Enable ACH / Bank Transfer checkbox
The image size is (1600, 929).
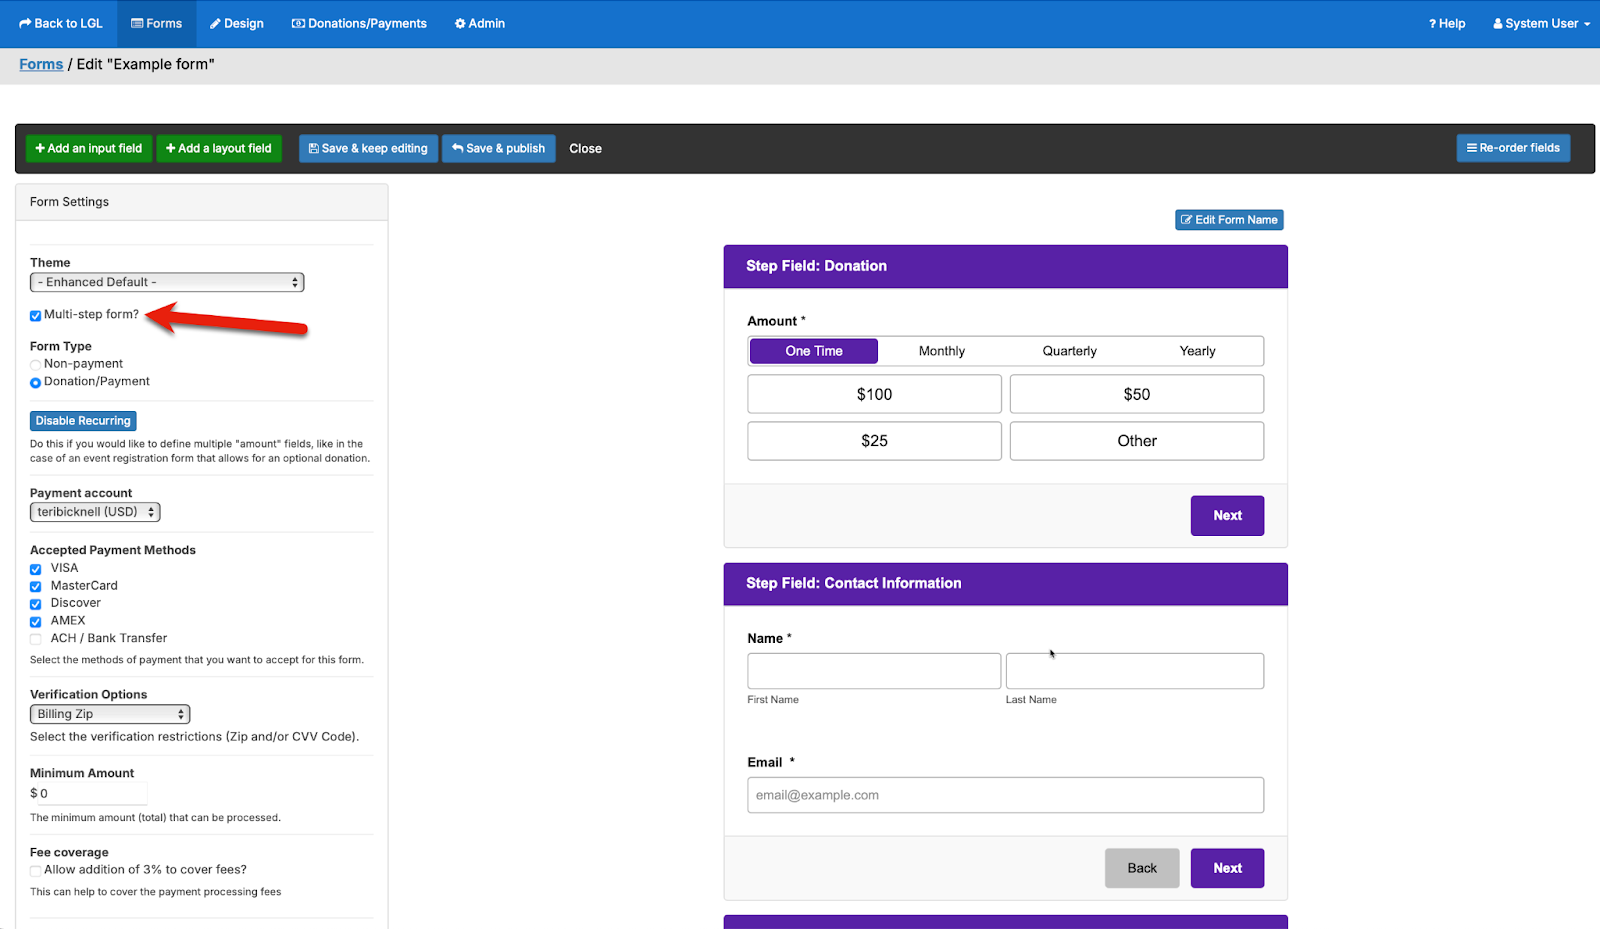pyautogui.click(x=36, y=639)
